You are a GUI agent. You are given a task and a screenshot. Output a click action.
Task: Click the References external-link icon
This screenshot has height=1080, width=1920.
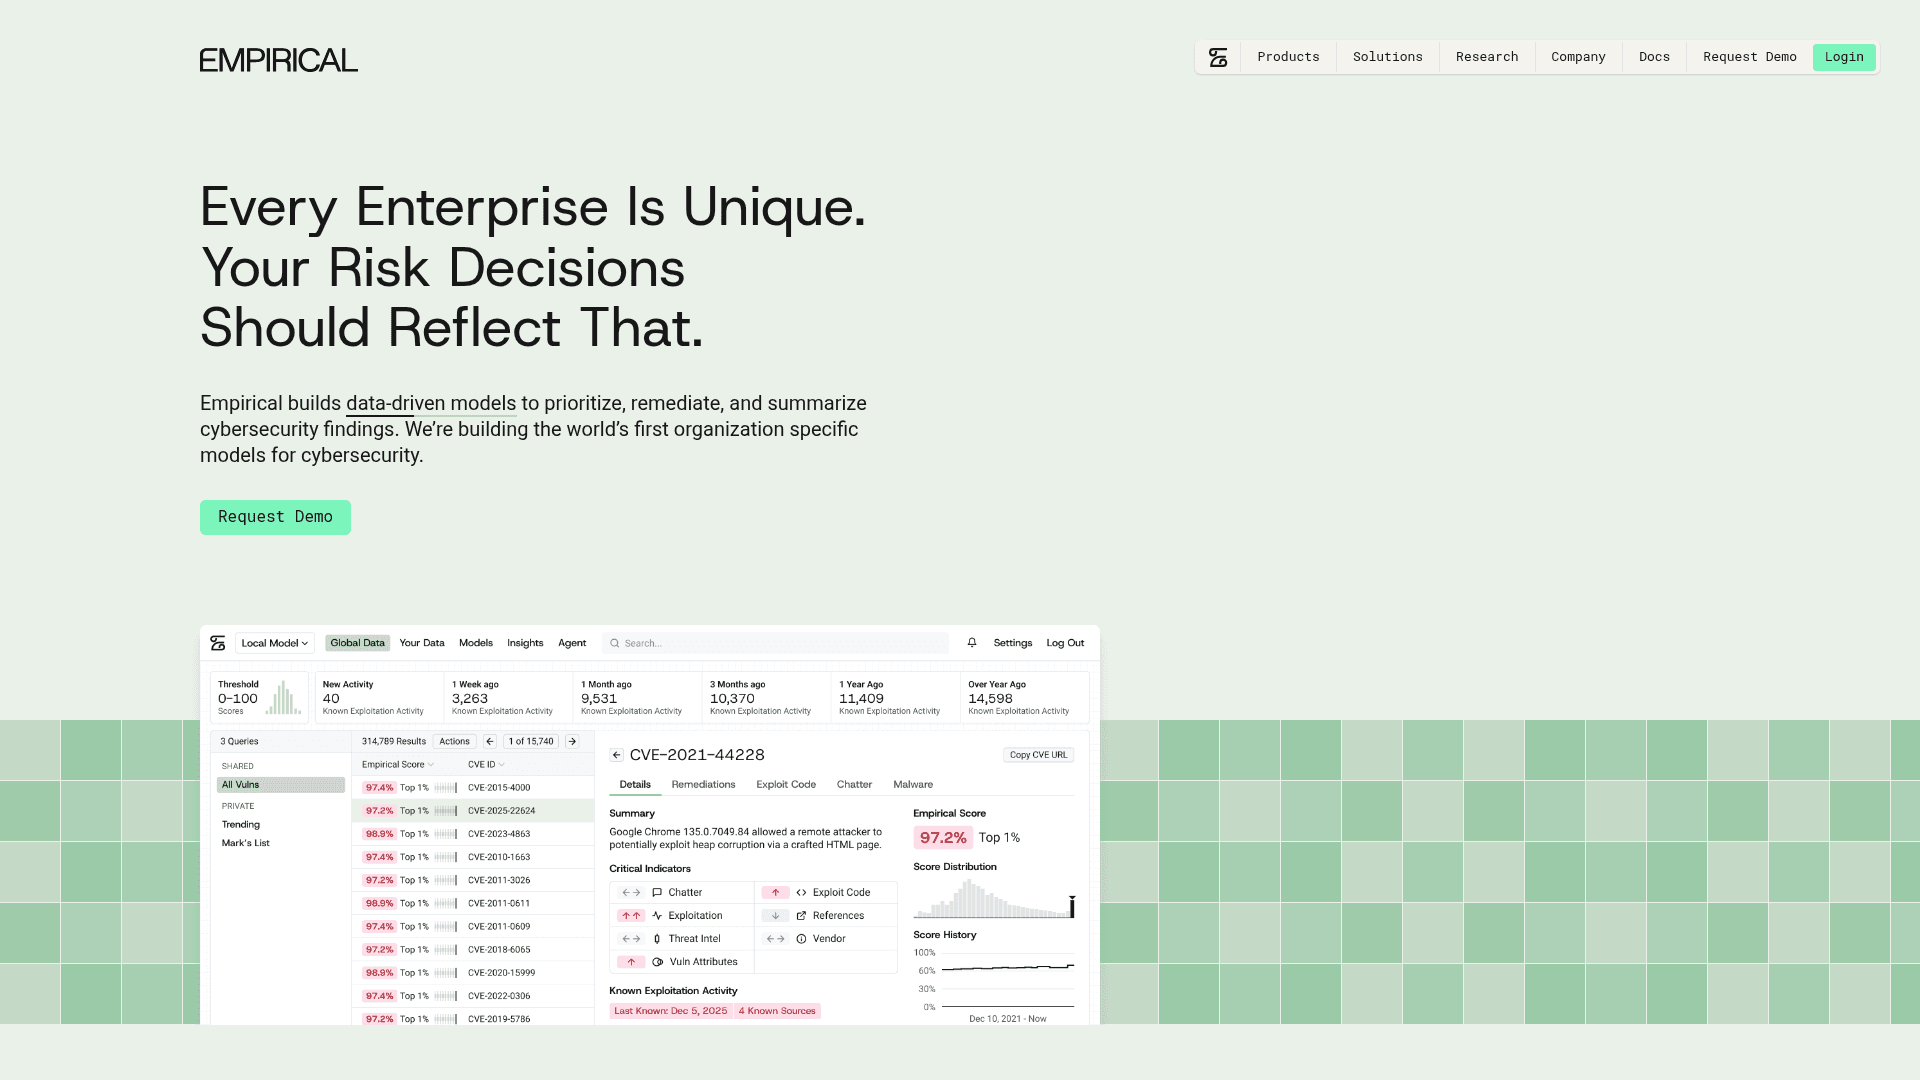(x=801, y=916)
